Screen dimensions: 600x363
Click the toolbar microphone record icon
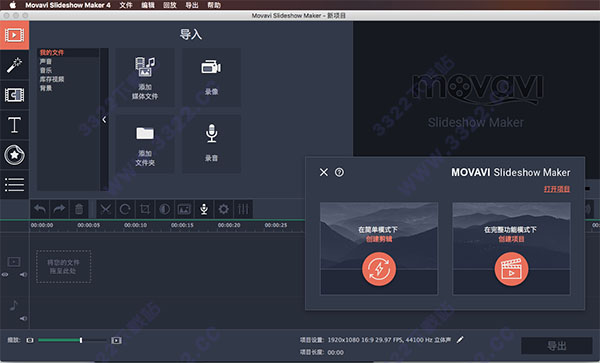click(x=204, y=209)
